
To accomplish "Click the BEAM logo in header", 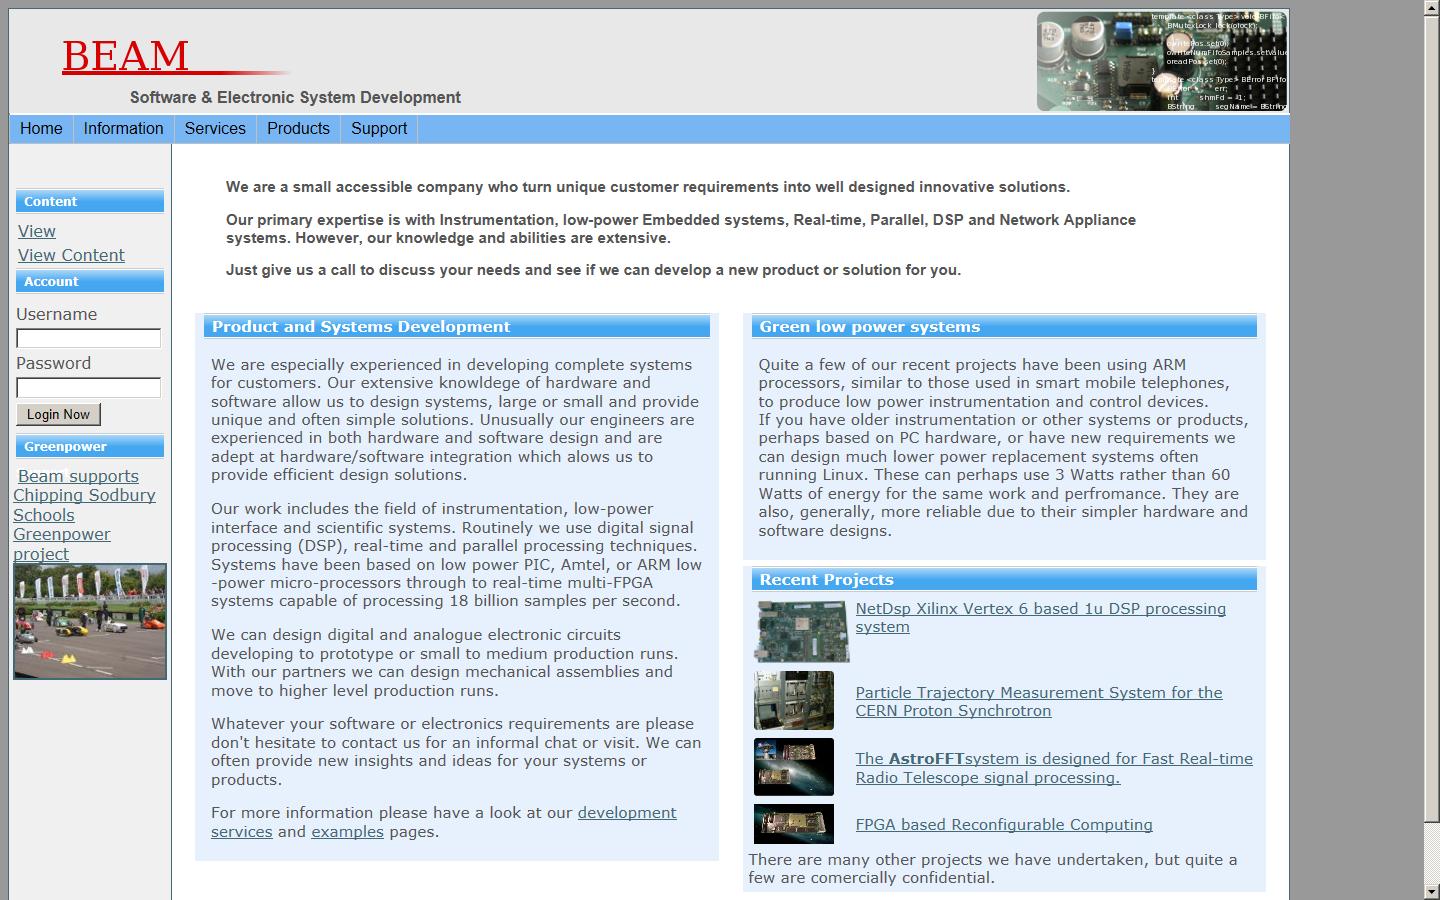I will (x=126, y=56).
